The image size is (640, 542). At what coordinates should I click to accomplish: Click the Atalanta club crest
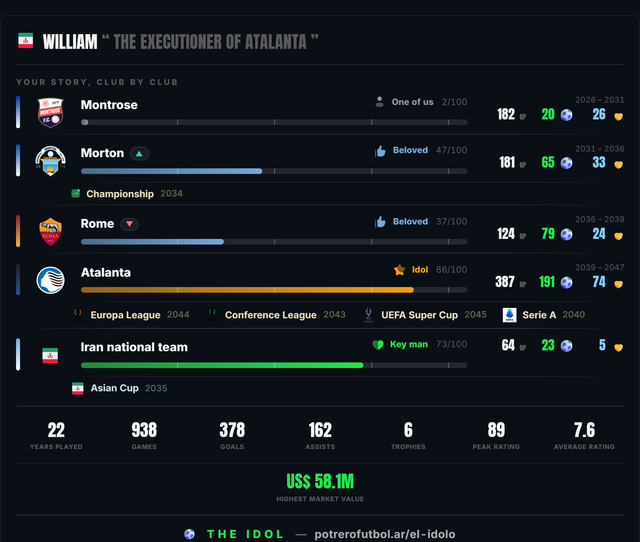tap(50, 280)
